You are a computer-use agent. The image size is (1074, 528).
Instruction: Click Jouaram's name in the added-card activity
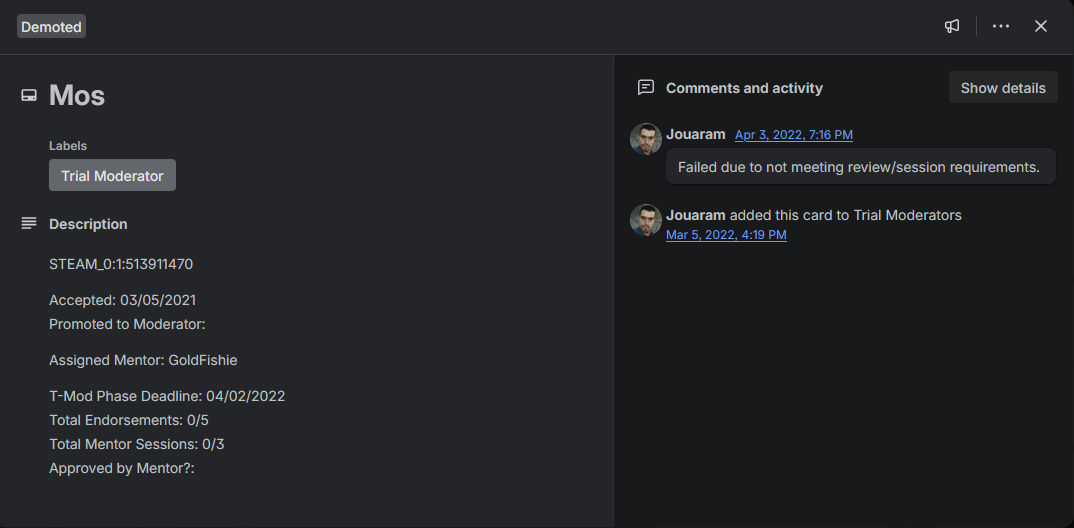[x=696, y=215]
